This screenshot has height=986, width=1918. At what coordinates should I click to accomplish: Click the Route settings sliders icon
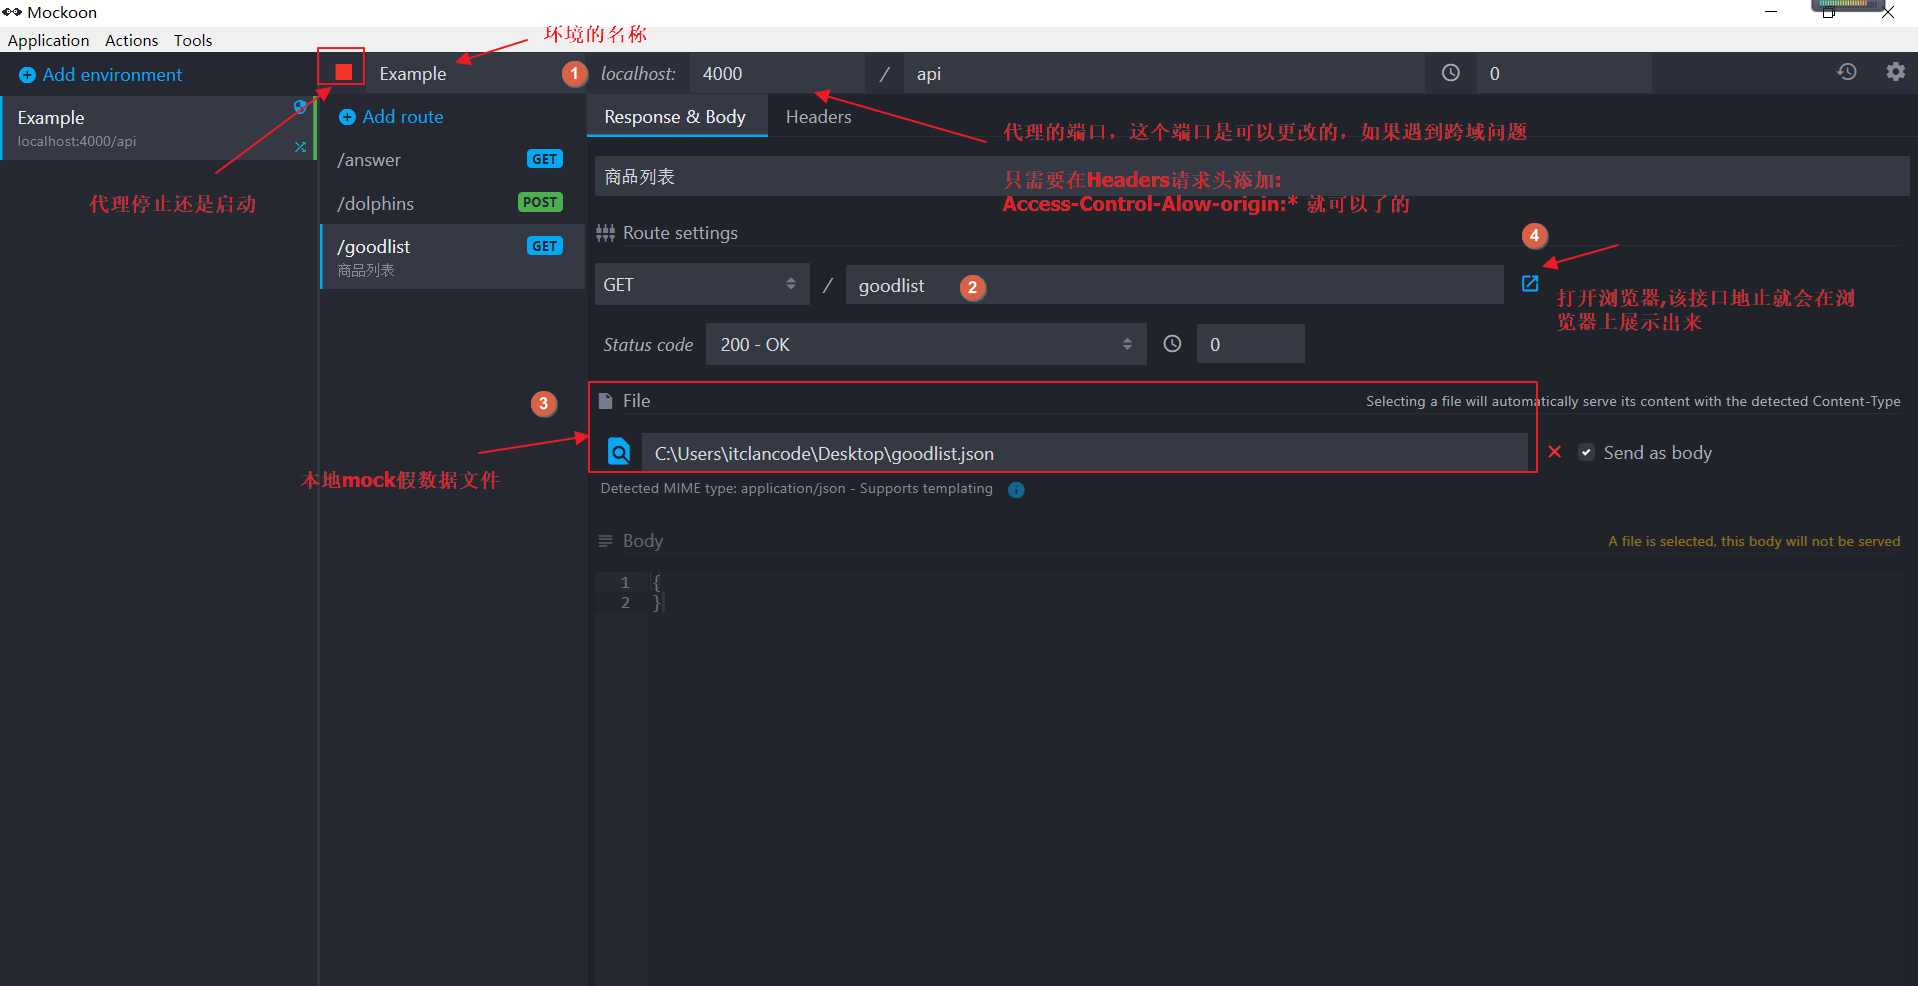click(605, 233)
